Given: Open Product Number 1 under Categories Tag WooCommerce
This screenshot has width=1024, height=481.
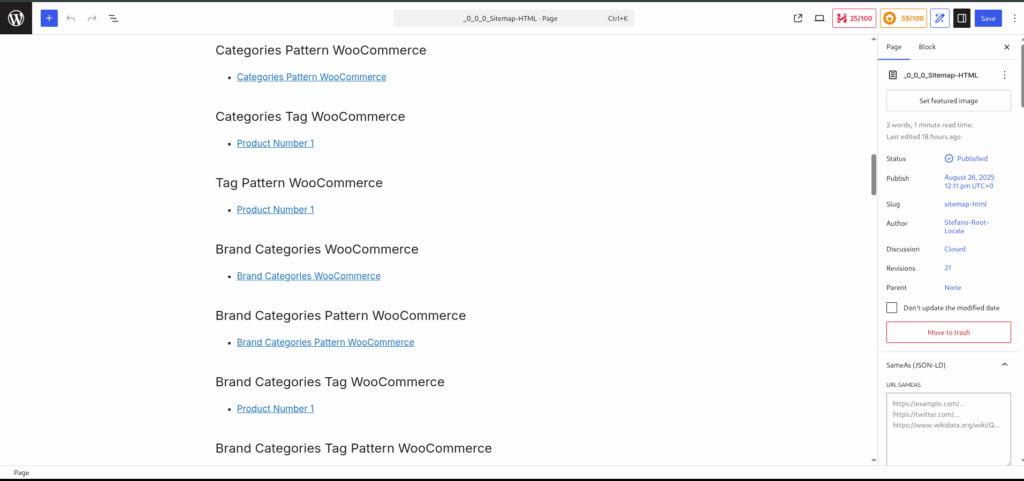Looking at the screenshot, I should pyautogui.click(x=275, y=143).
